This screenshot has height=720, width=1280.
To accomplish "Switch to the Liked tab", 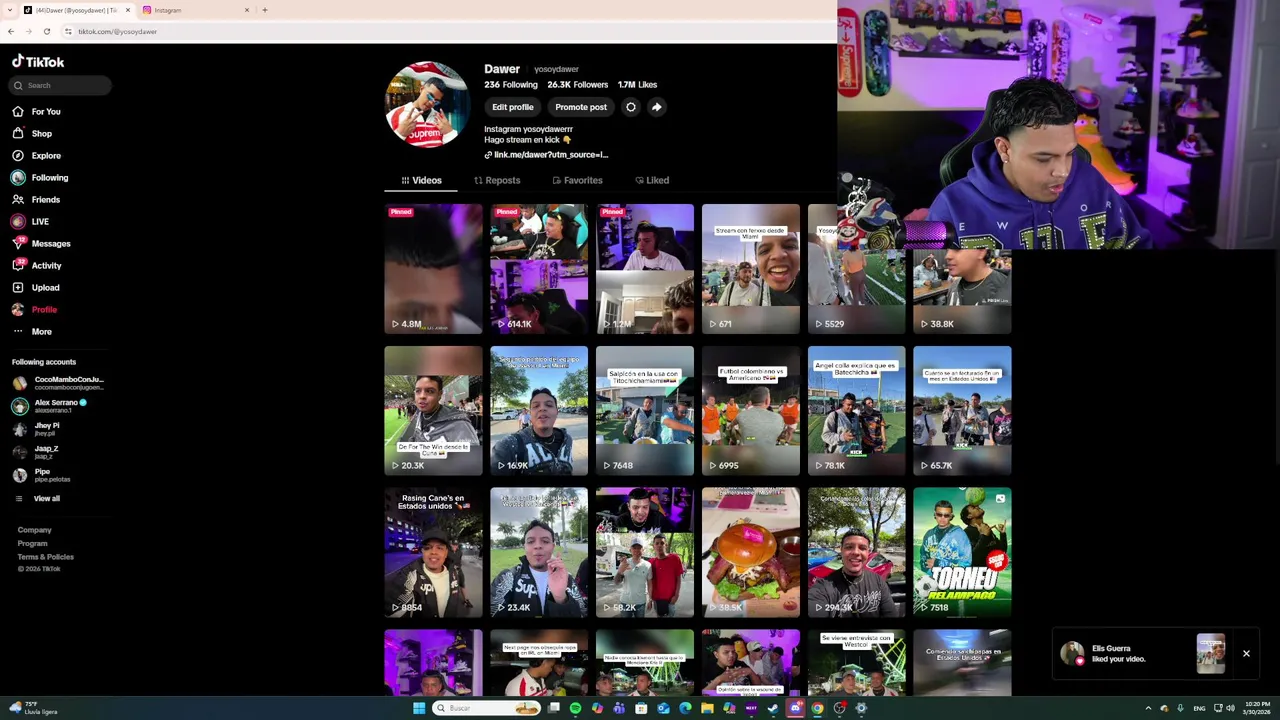I will click(x=652, y=180).
